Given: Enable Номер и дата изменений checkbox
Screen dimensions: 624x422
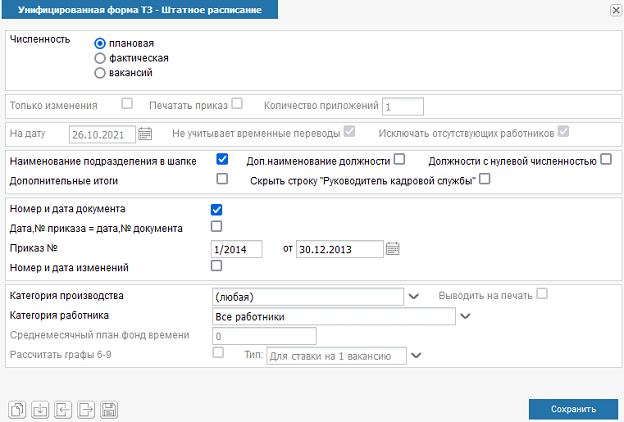Looking at the screenshot, I should click(x=216, y=266).
